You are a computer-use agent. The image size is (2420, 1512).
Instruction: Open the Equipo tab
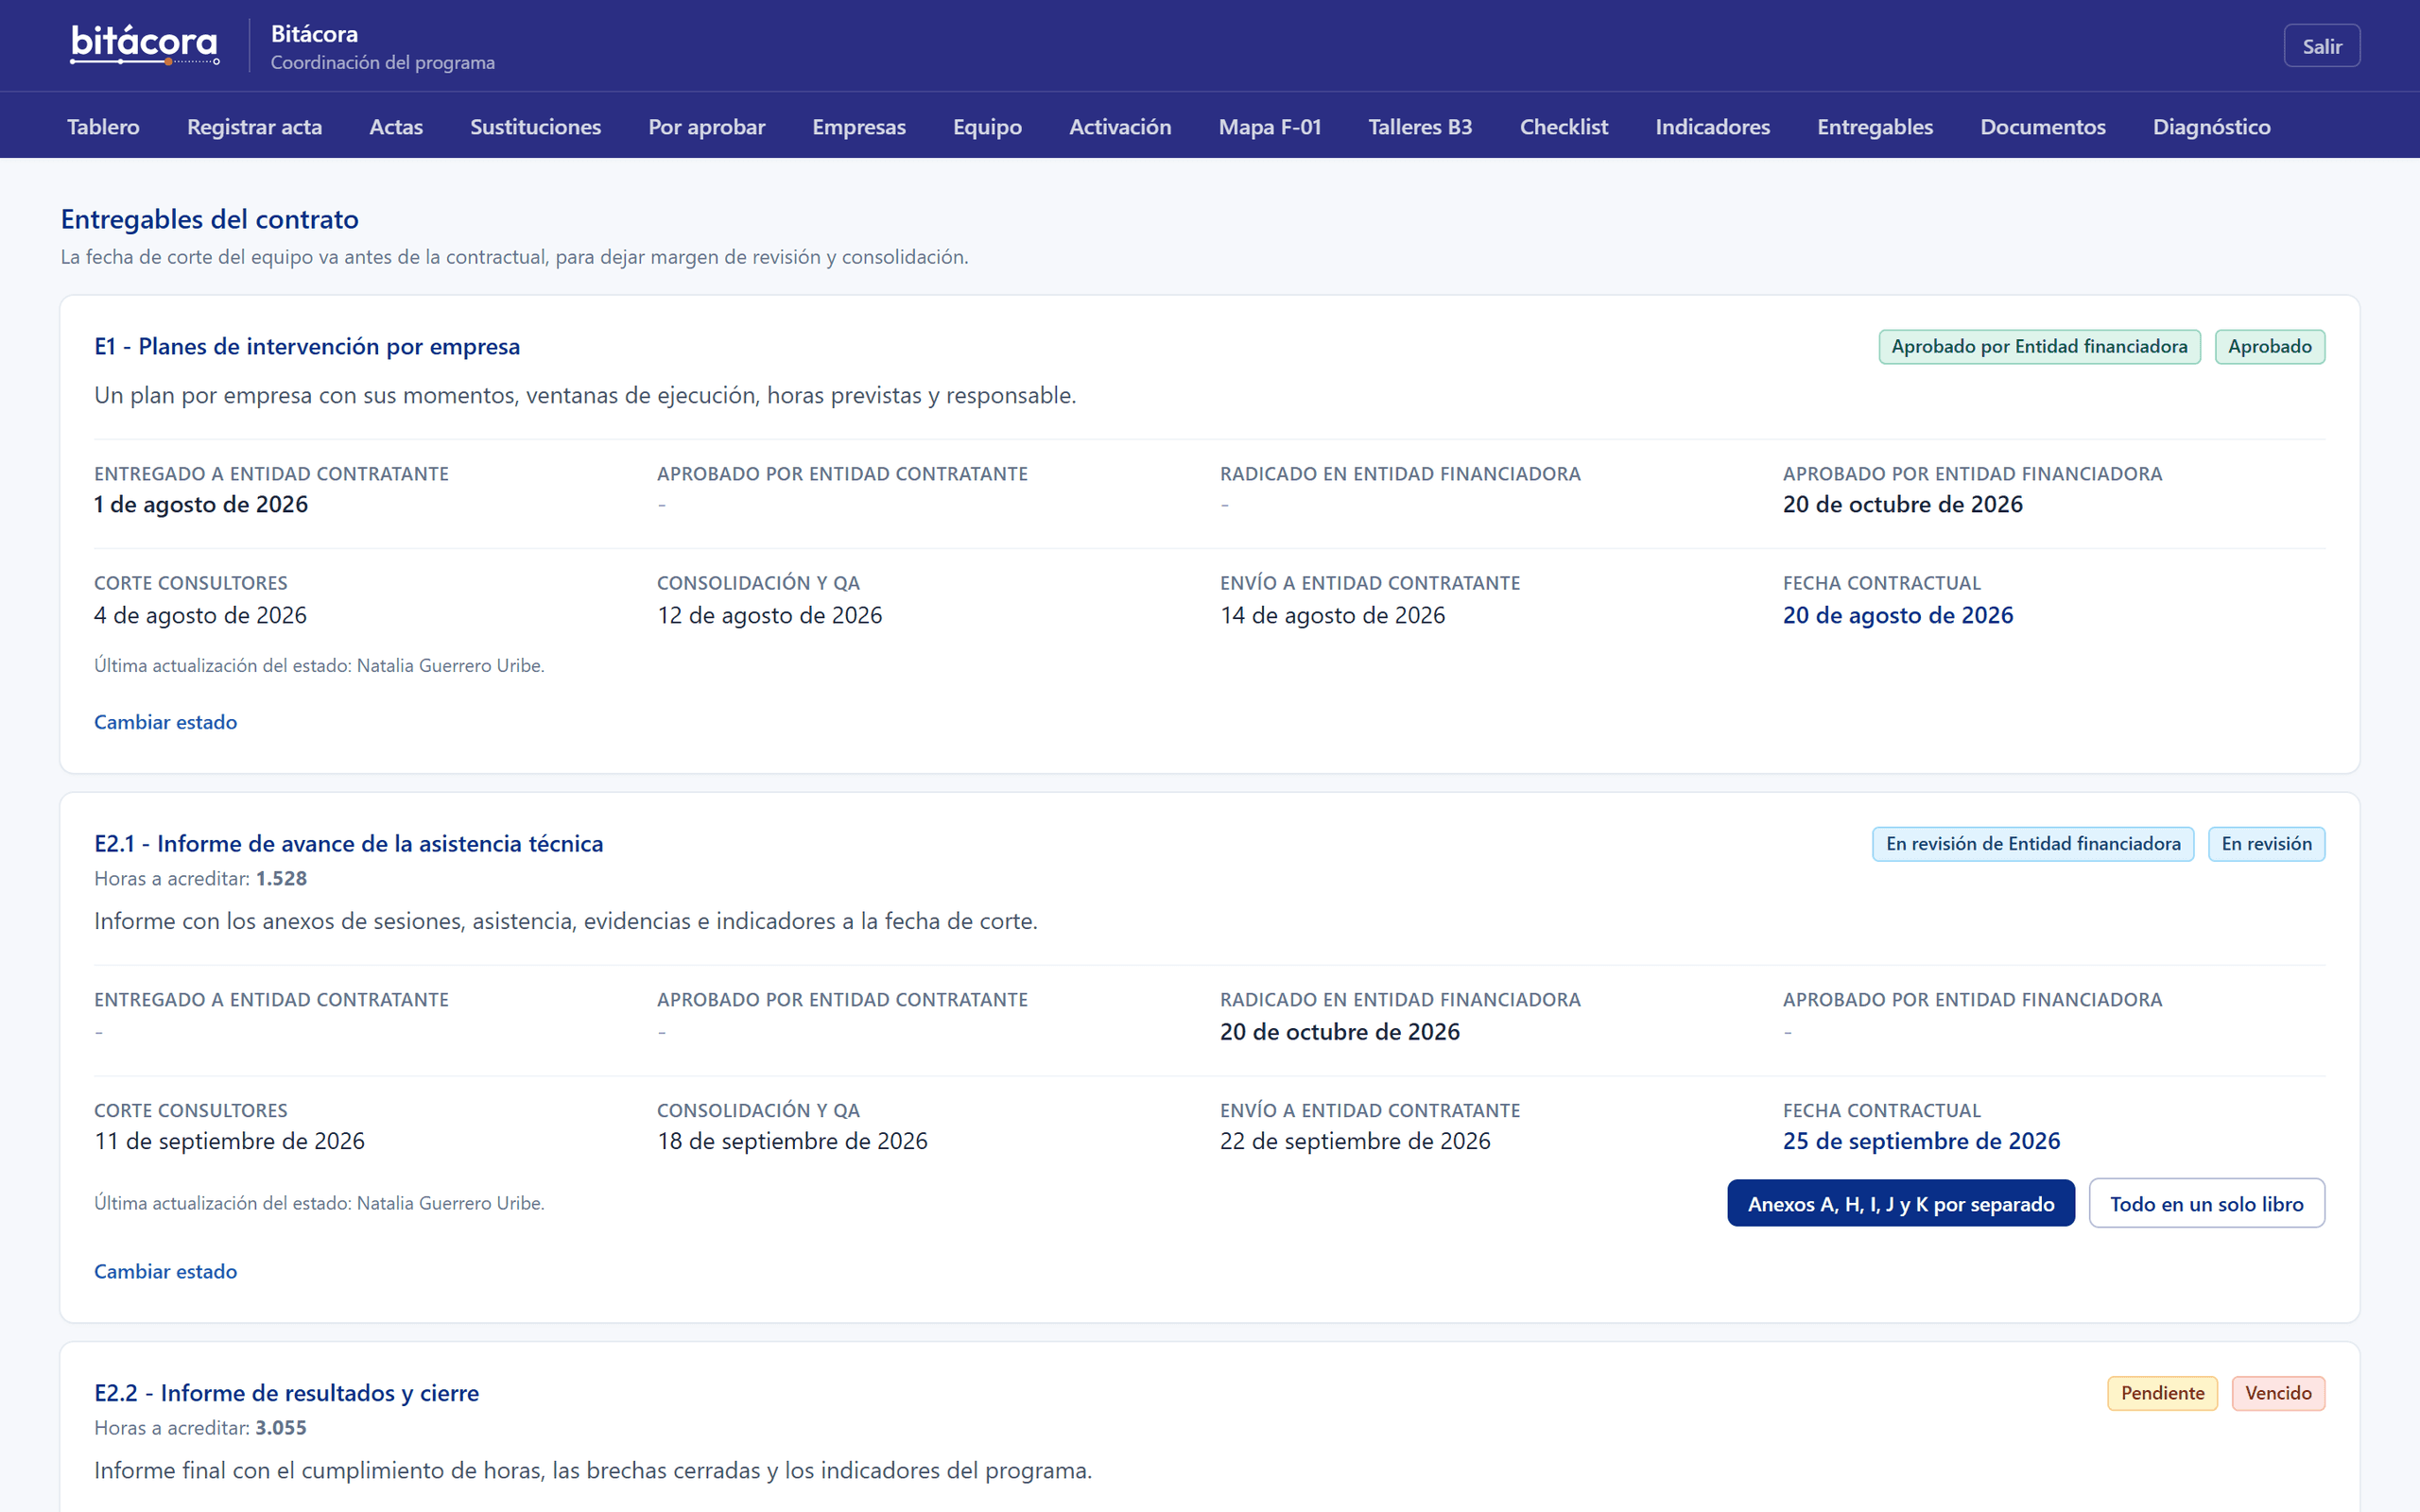987,127
